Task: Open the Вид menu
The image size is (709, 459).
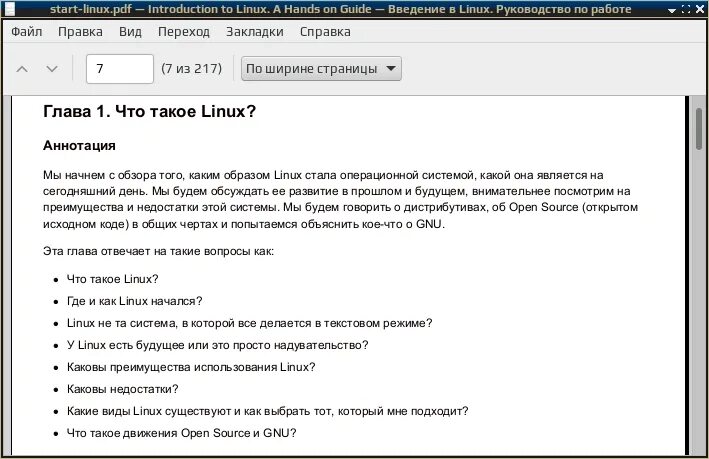Action: coord(130,32)
